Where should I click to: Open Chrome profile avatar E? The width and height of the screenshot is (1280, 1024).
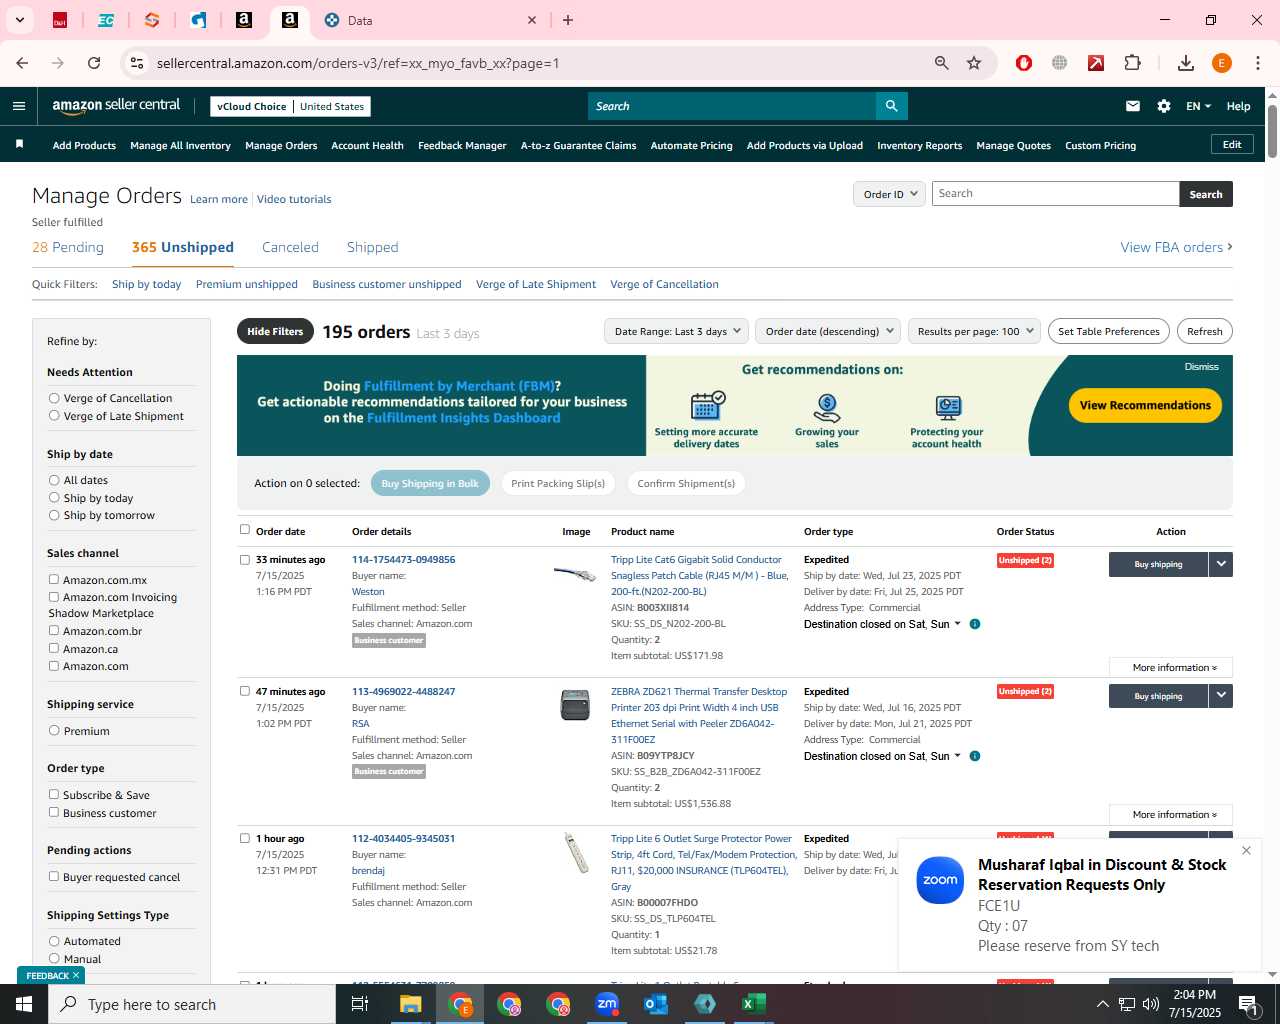1221,63
